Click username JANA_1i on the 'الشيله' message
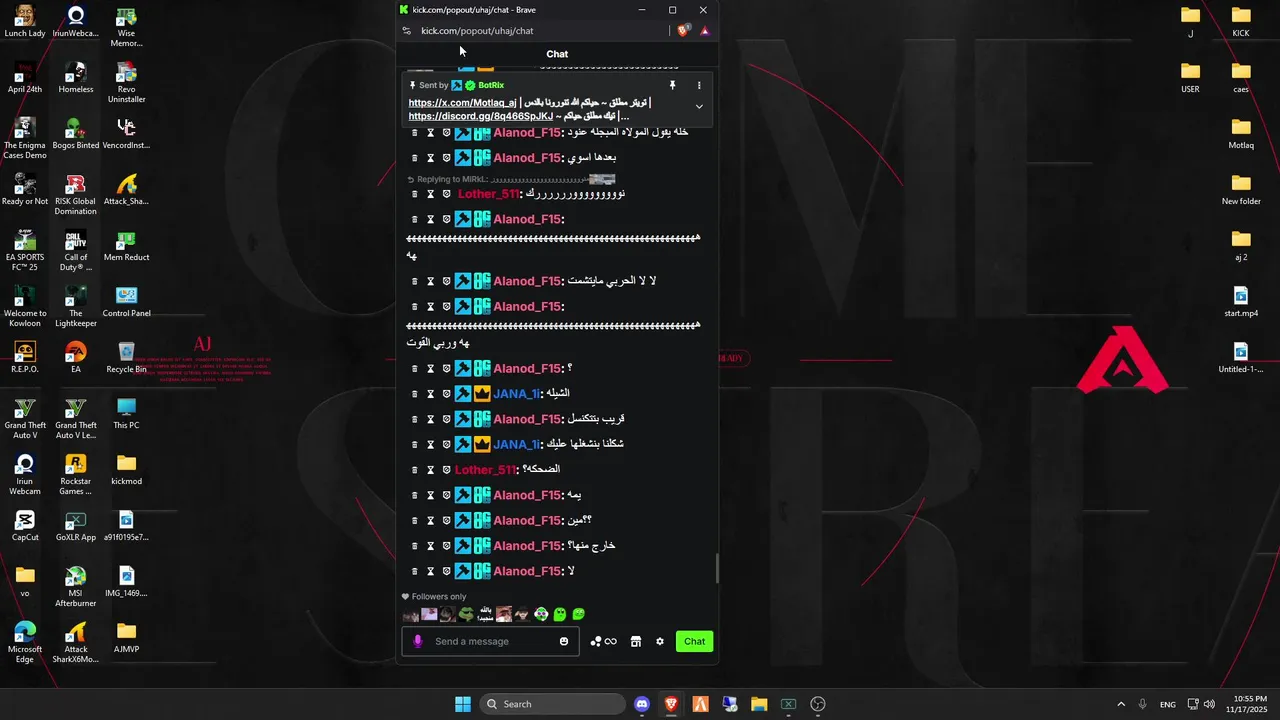Image resolution: width=1280 pixels, height=720 pixels. pos(516,394)
